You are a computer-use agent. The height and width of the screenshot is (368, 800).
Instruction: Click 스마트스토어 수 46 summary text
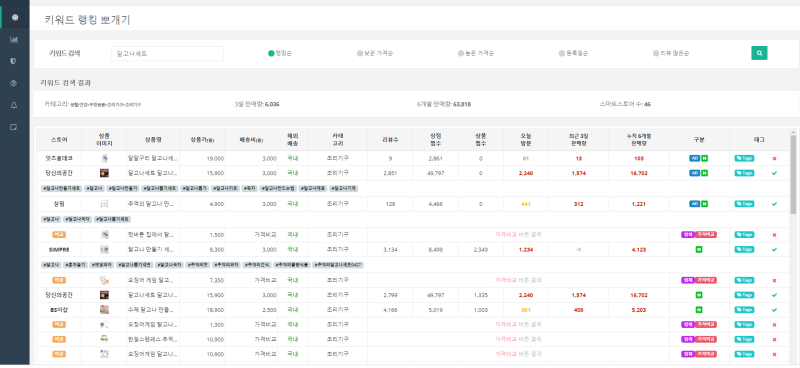point(625,104)
